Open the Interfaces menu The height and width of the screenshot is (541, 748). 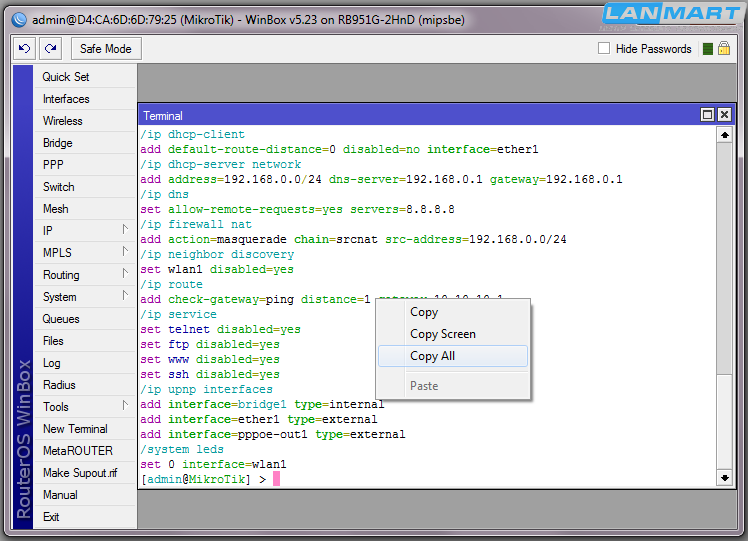pos(85,99)
